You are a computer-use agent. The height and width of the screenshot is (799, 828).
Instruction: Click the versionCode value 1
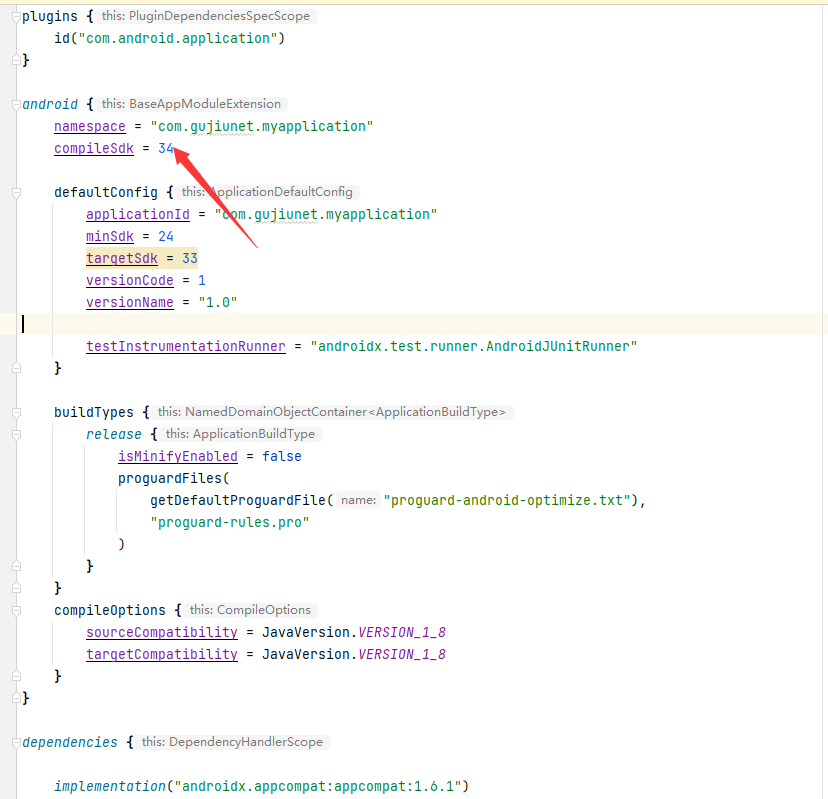click(x=202, y=281)
